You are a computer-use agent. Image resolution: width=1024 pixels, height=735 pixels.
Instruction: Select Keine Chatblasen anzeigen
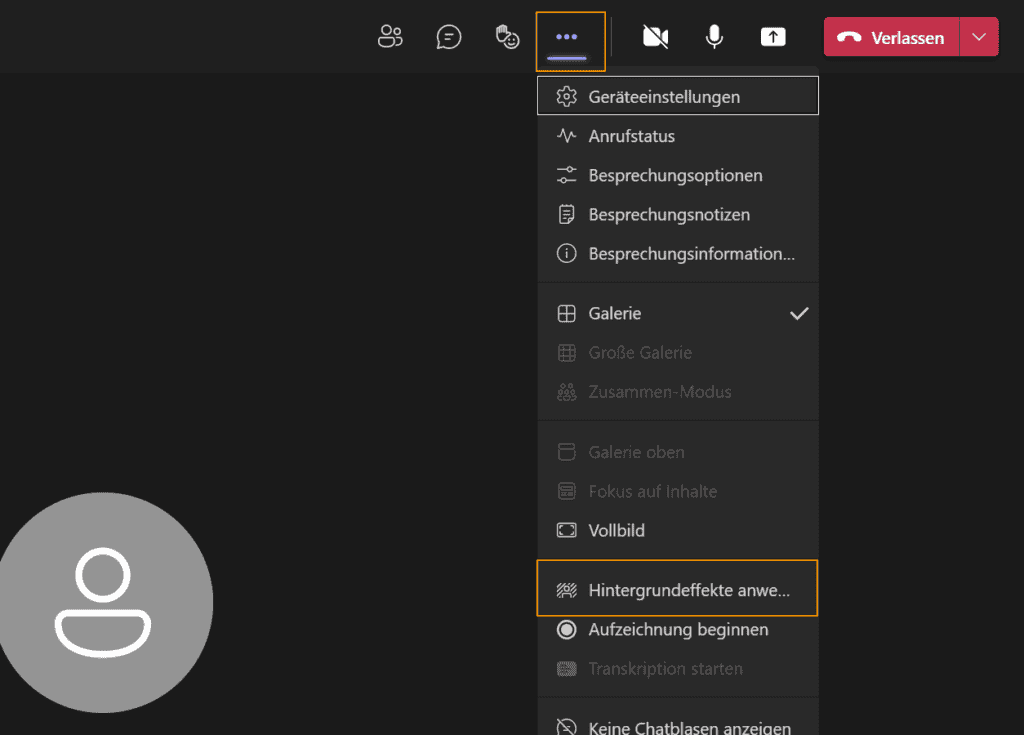(x=678, y=727)
